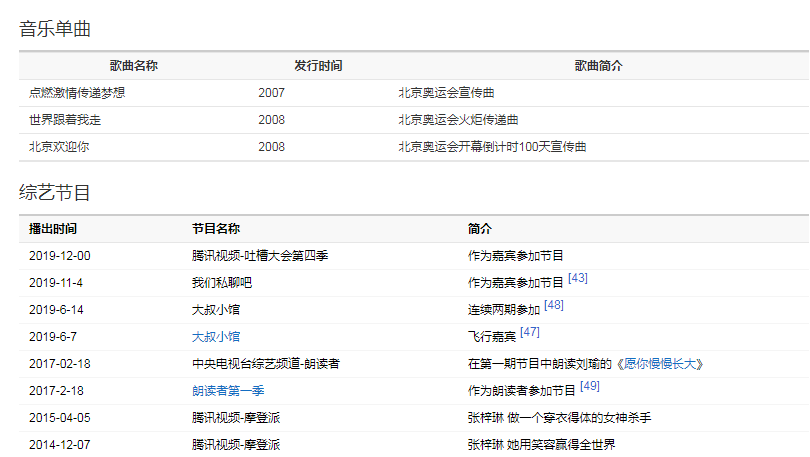Click the 歌曲简介 column header

point(598,66)
